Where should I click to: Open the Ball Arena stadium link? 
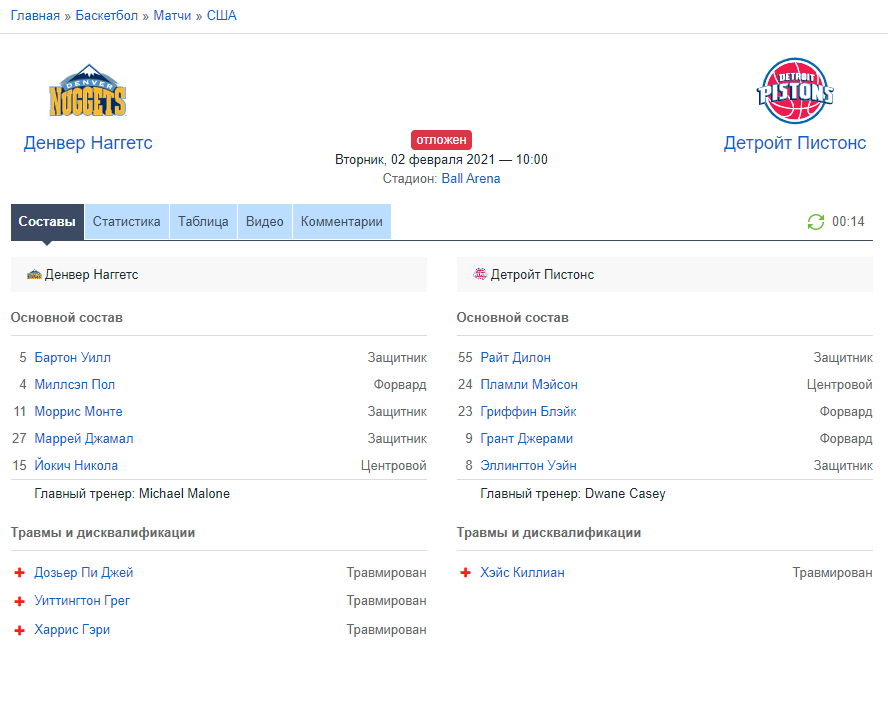click(470, 179)
